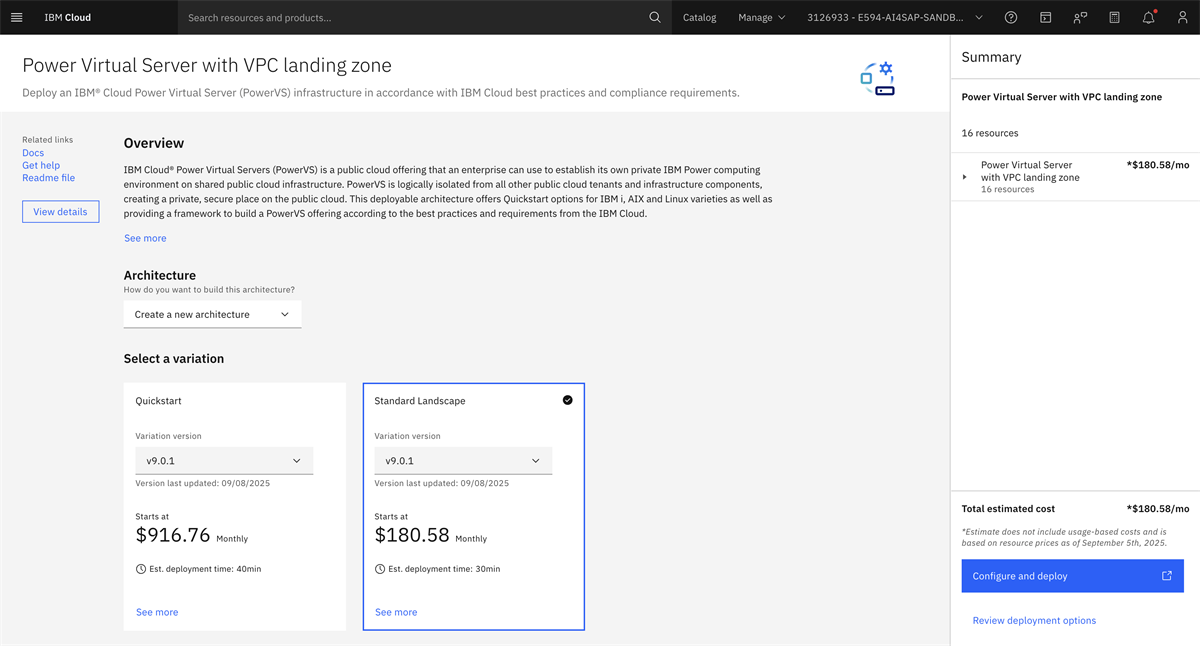Select the Quickstart variation card
Image resolution: width=1200 pixels, height=646 pixels.
(234, 401)
